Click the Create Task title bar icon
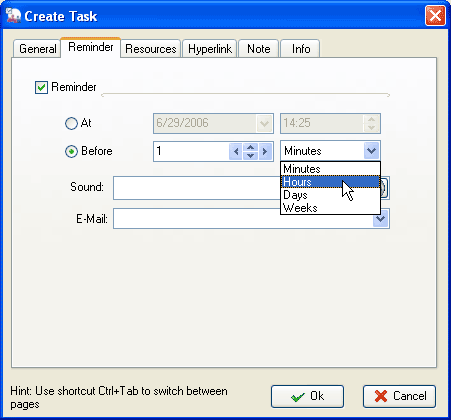Image resolution: width=451 pixels, height=420 pixels. [13, 16]
